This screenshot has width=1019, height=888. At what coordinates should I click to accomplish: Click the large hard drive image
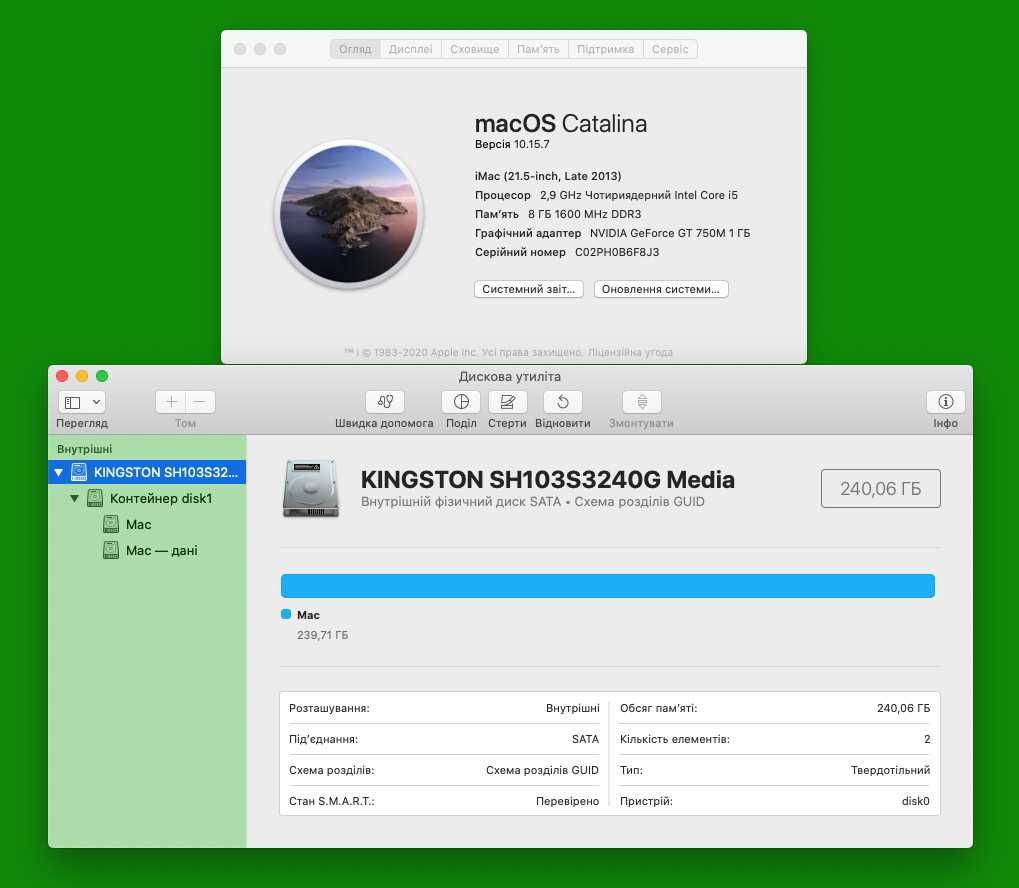pos(311,488)
